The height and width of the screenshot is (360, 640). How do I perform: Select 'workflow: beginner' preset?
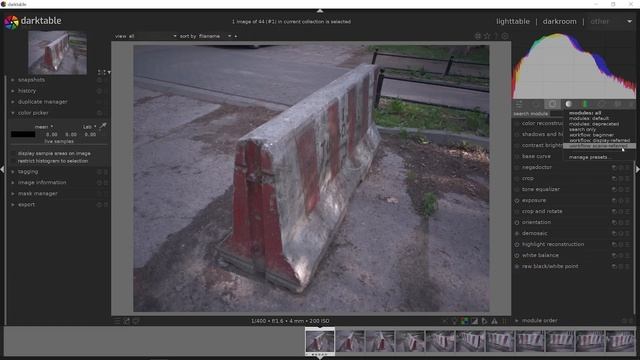point(591,135)
